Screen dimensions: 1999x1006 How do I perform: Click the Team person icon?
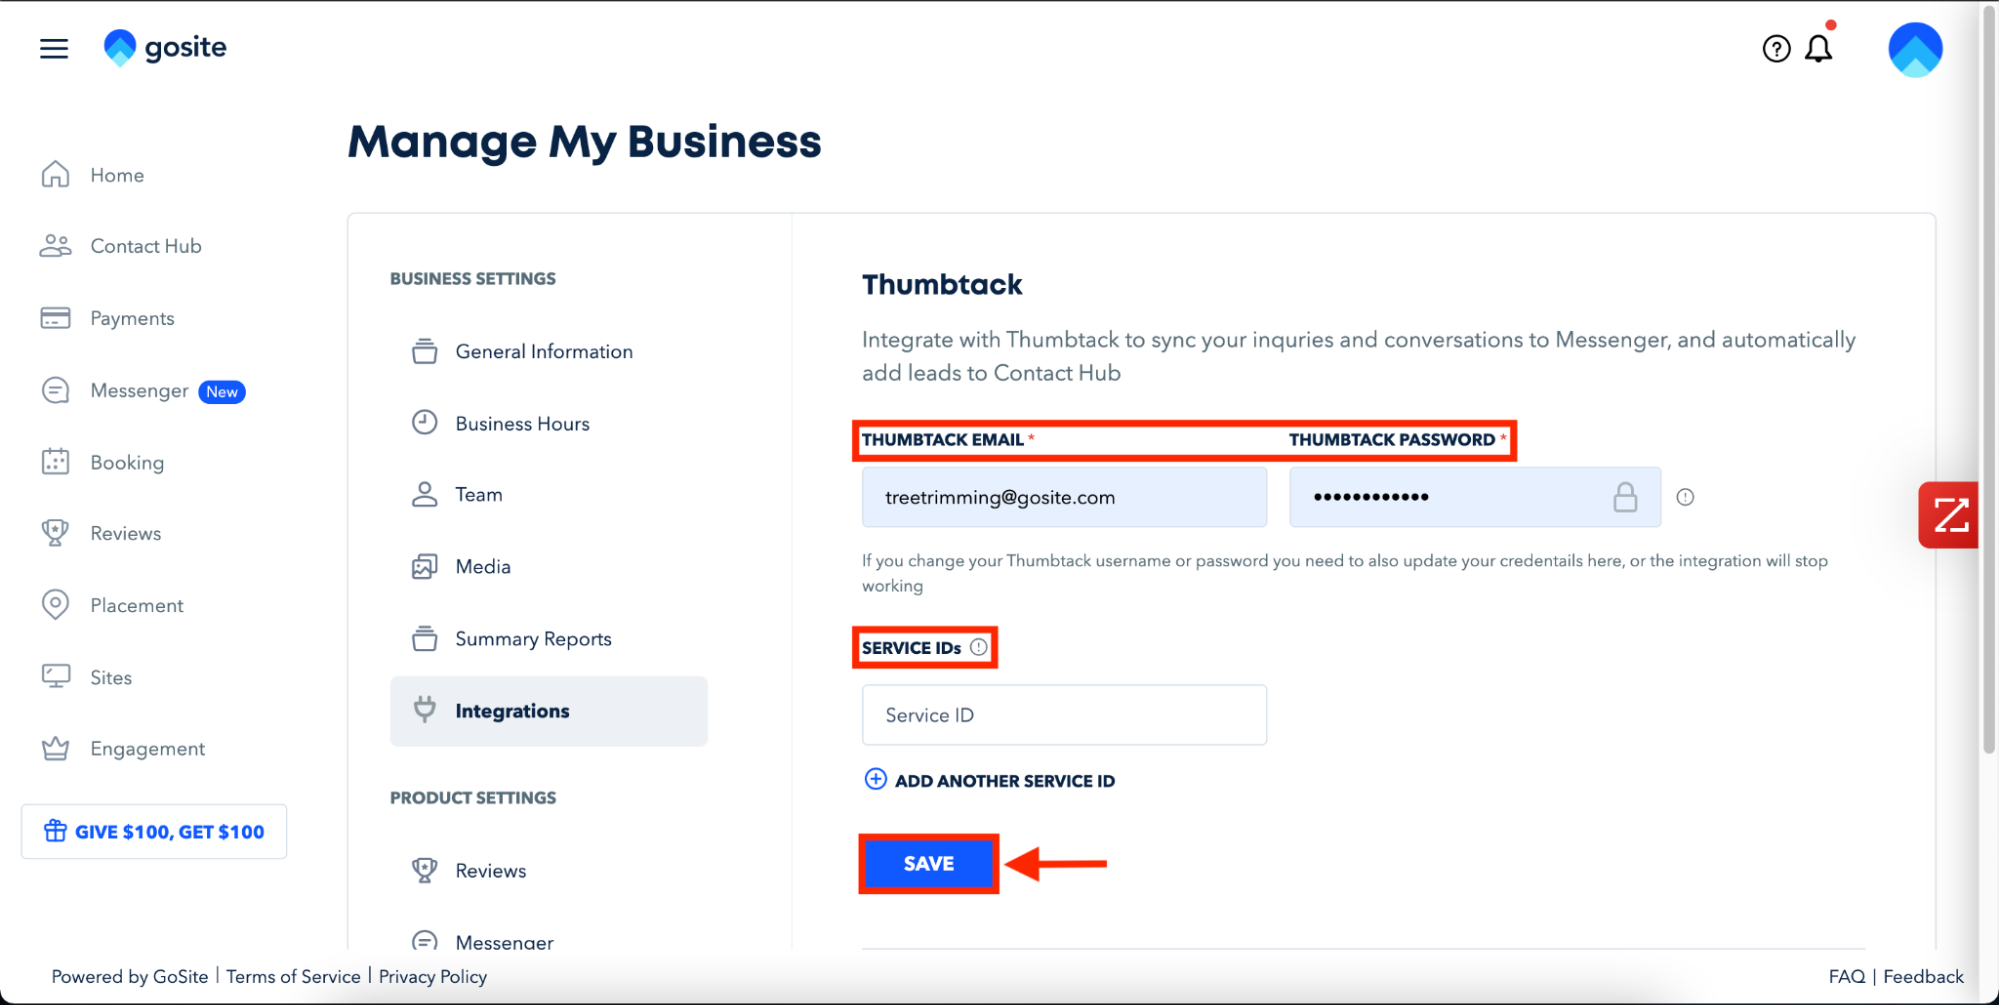click(x=425, y=494)
